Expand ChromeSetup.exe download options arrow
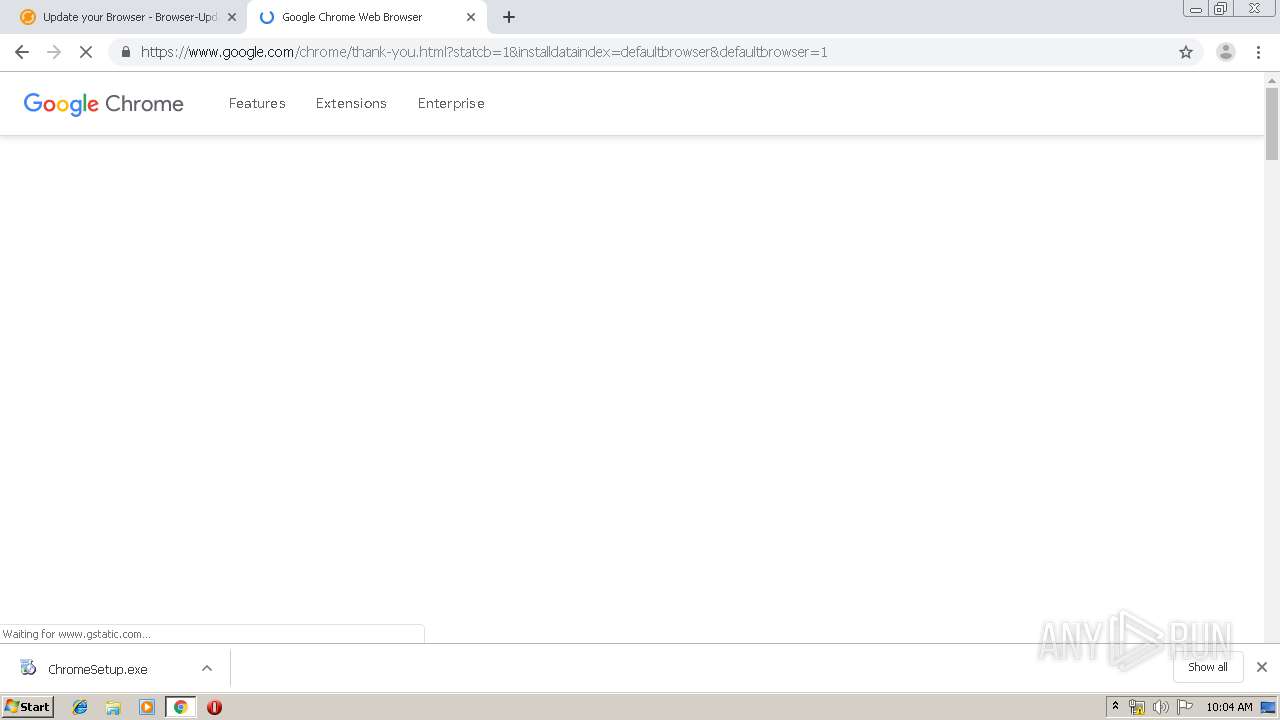Screen dimensions: 1280x720 207,668
